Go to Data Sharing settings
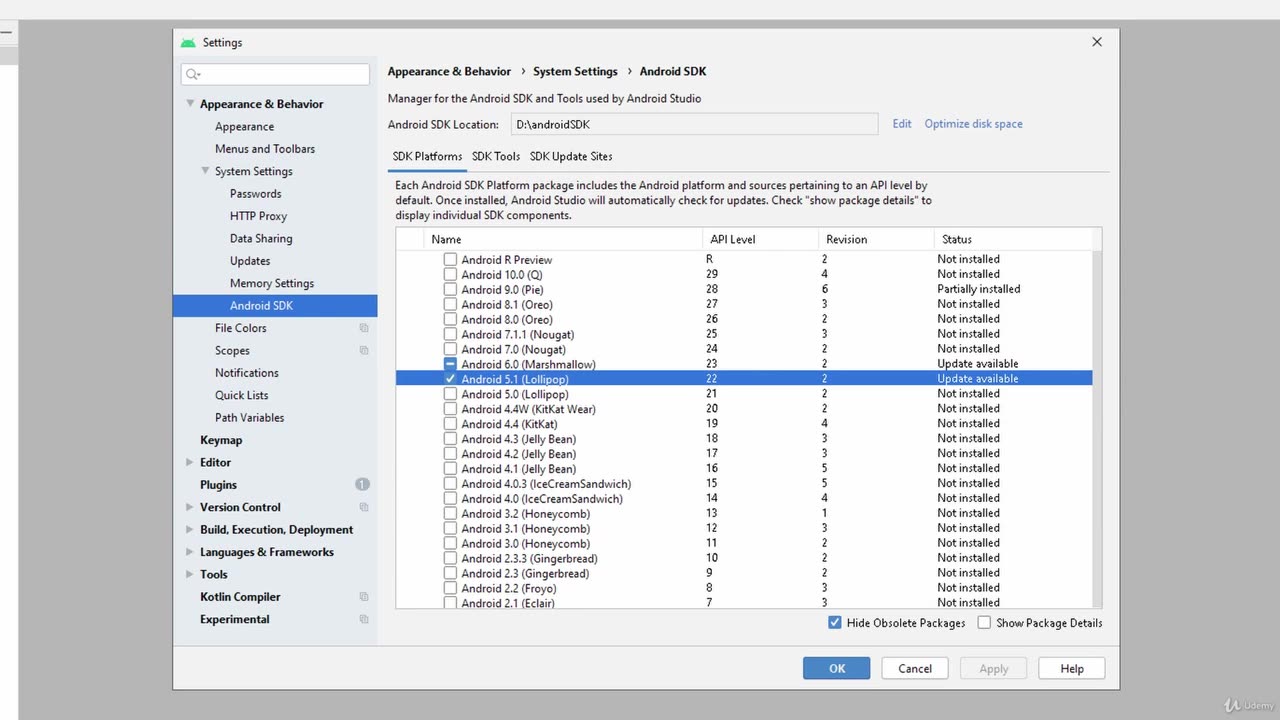The width and height of the screenshot is (1280, 720). [261, 239]
